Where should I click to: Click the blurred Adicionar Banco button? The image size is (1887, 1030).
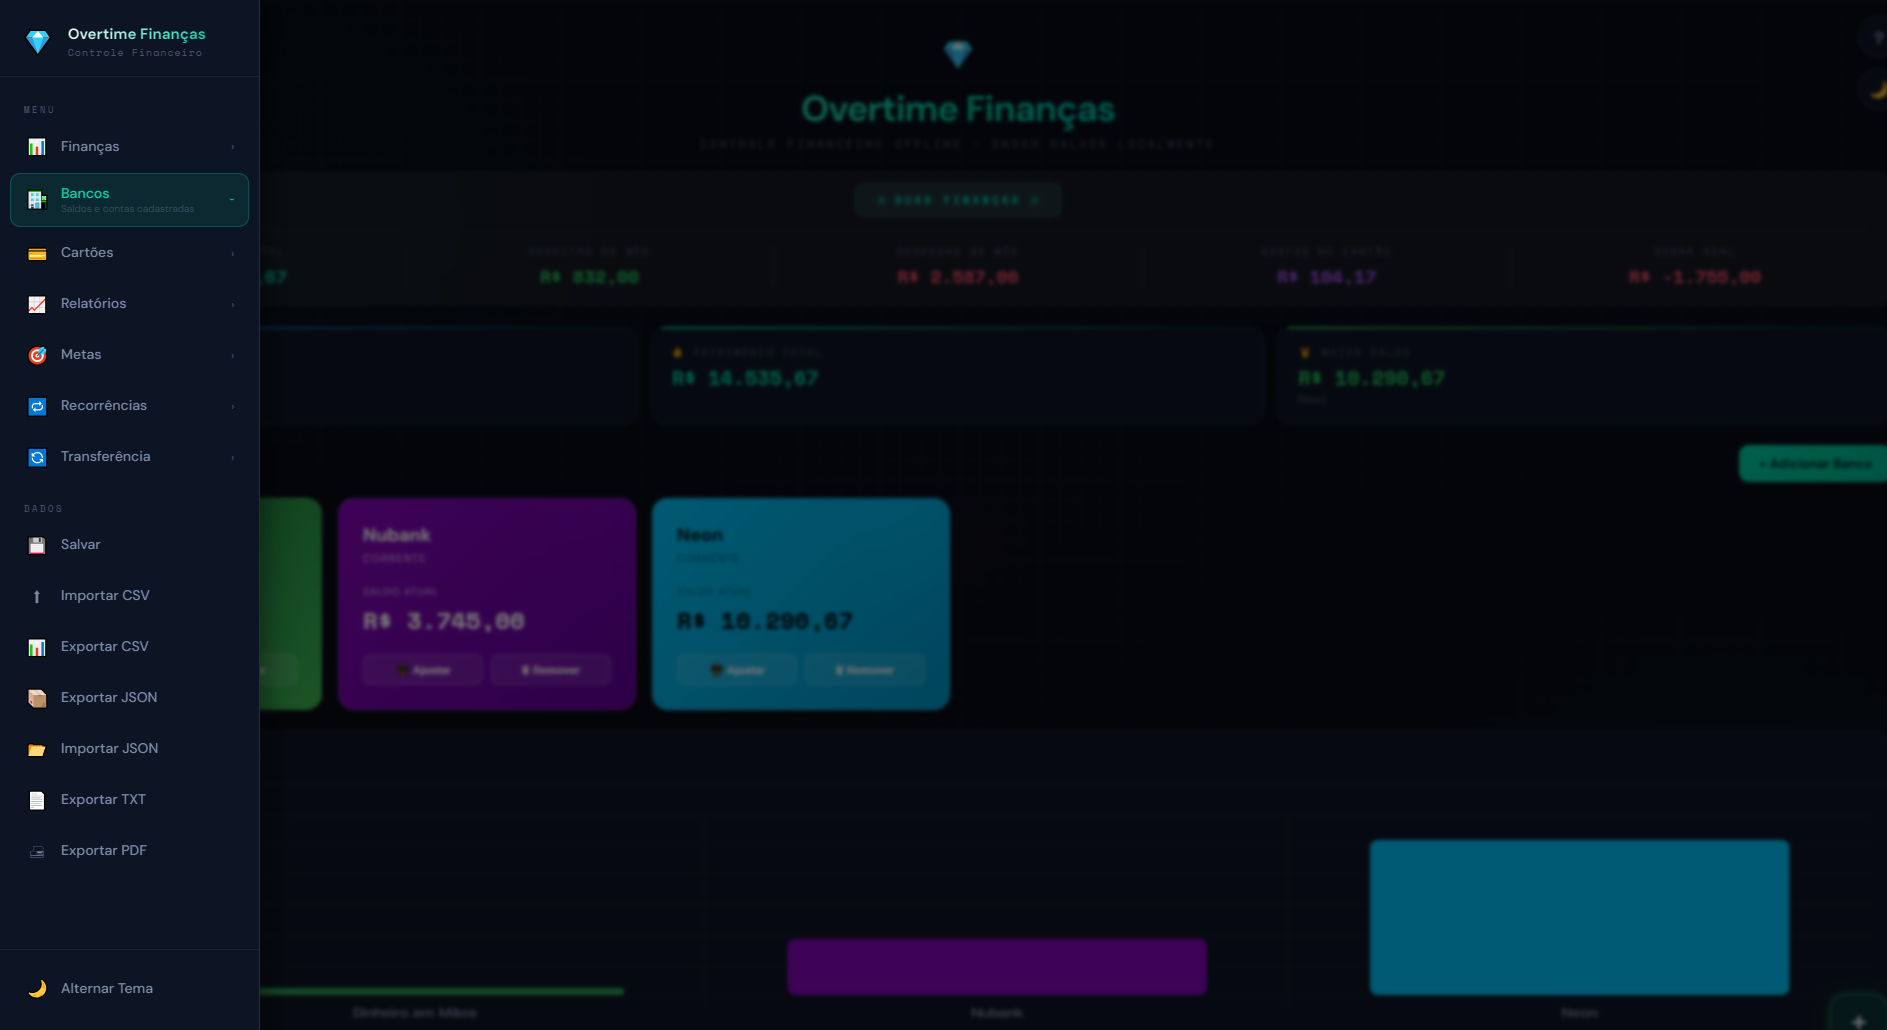1813,464
